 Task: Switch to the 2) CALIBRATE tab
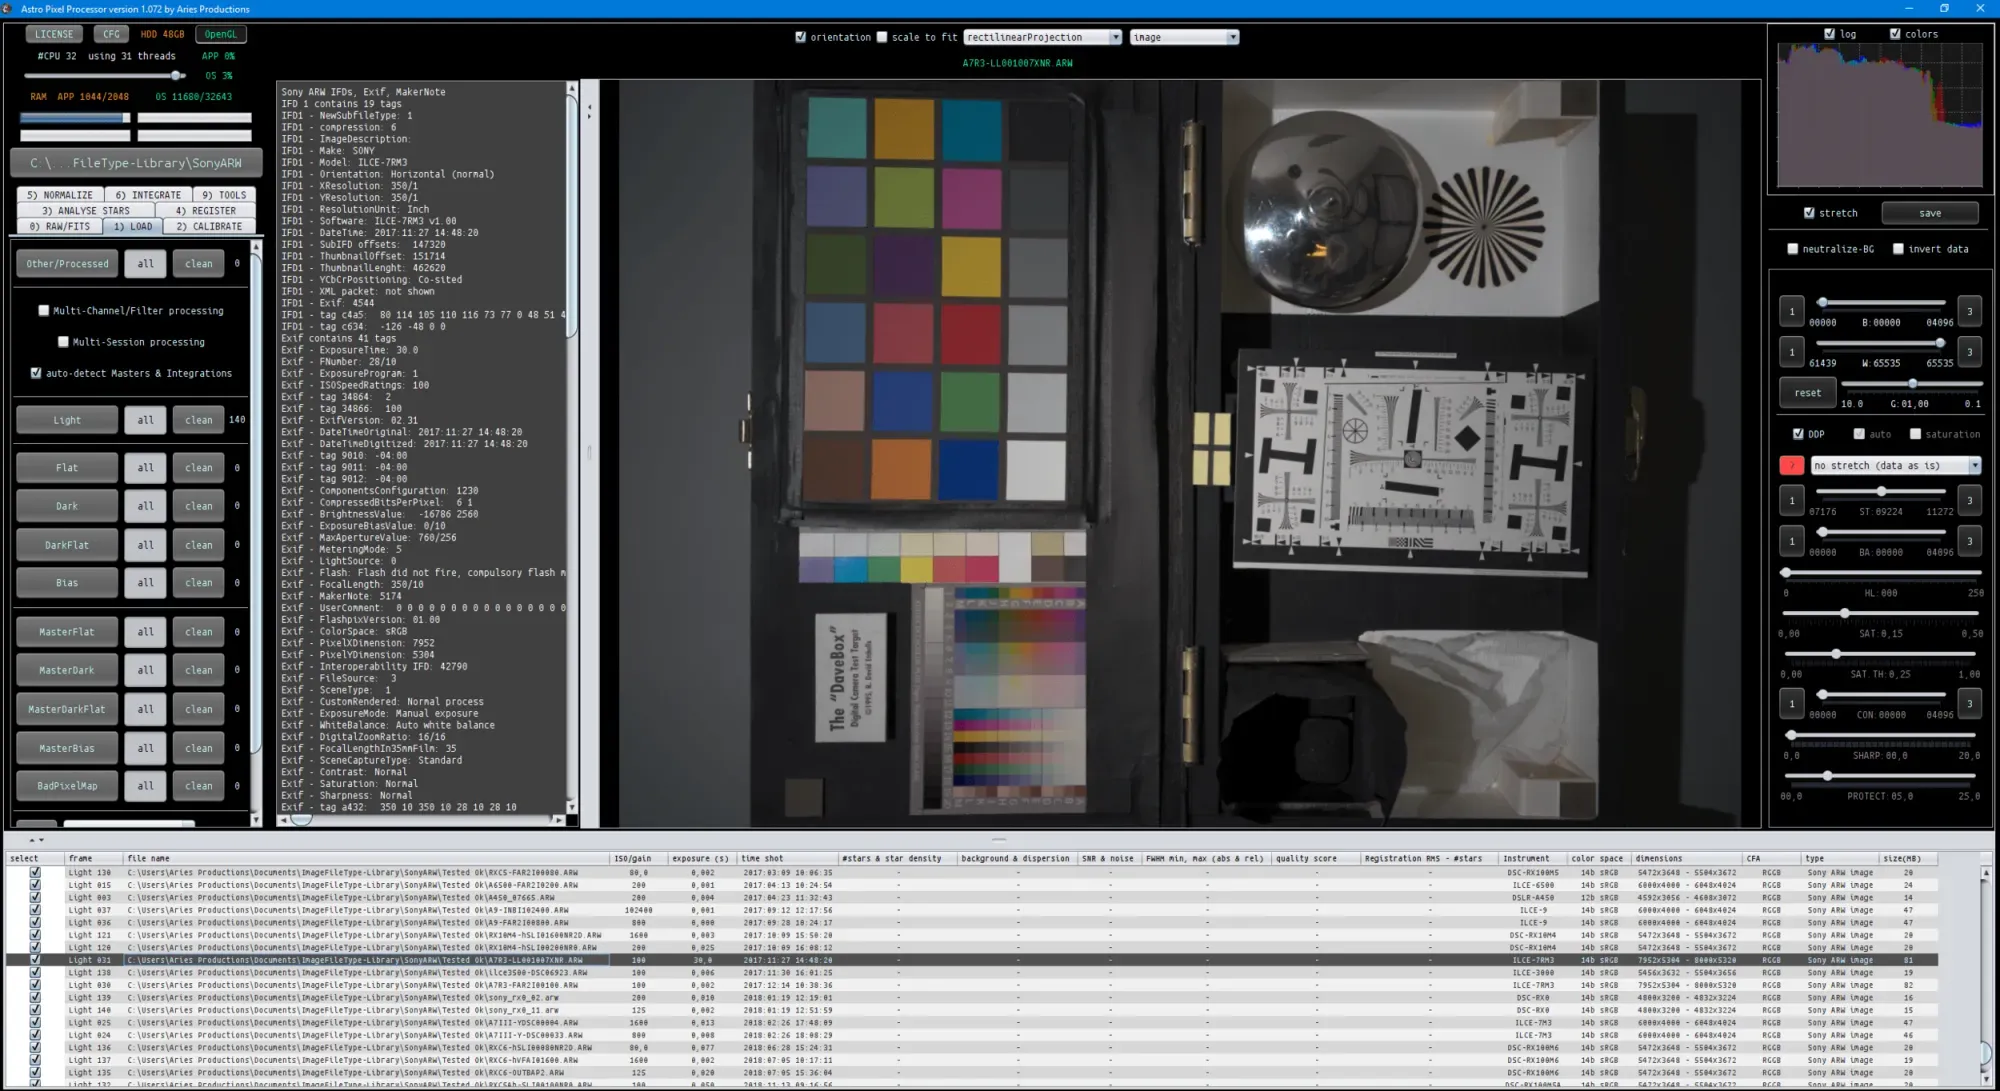211,226
